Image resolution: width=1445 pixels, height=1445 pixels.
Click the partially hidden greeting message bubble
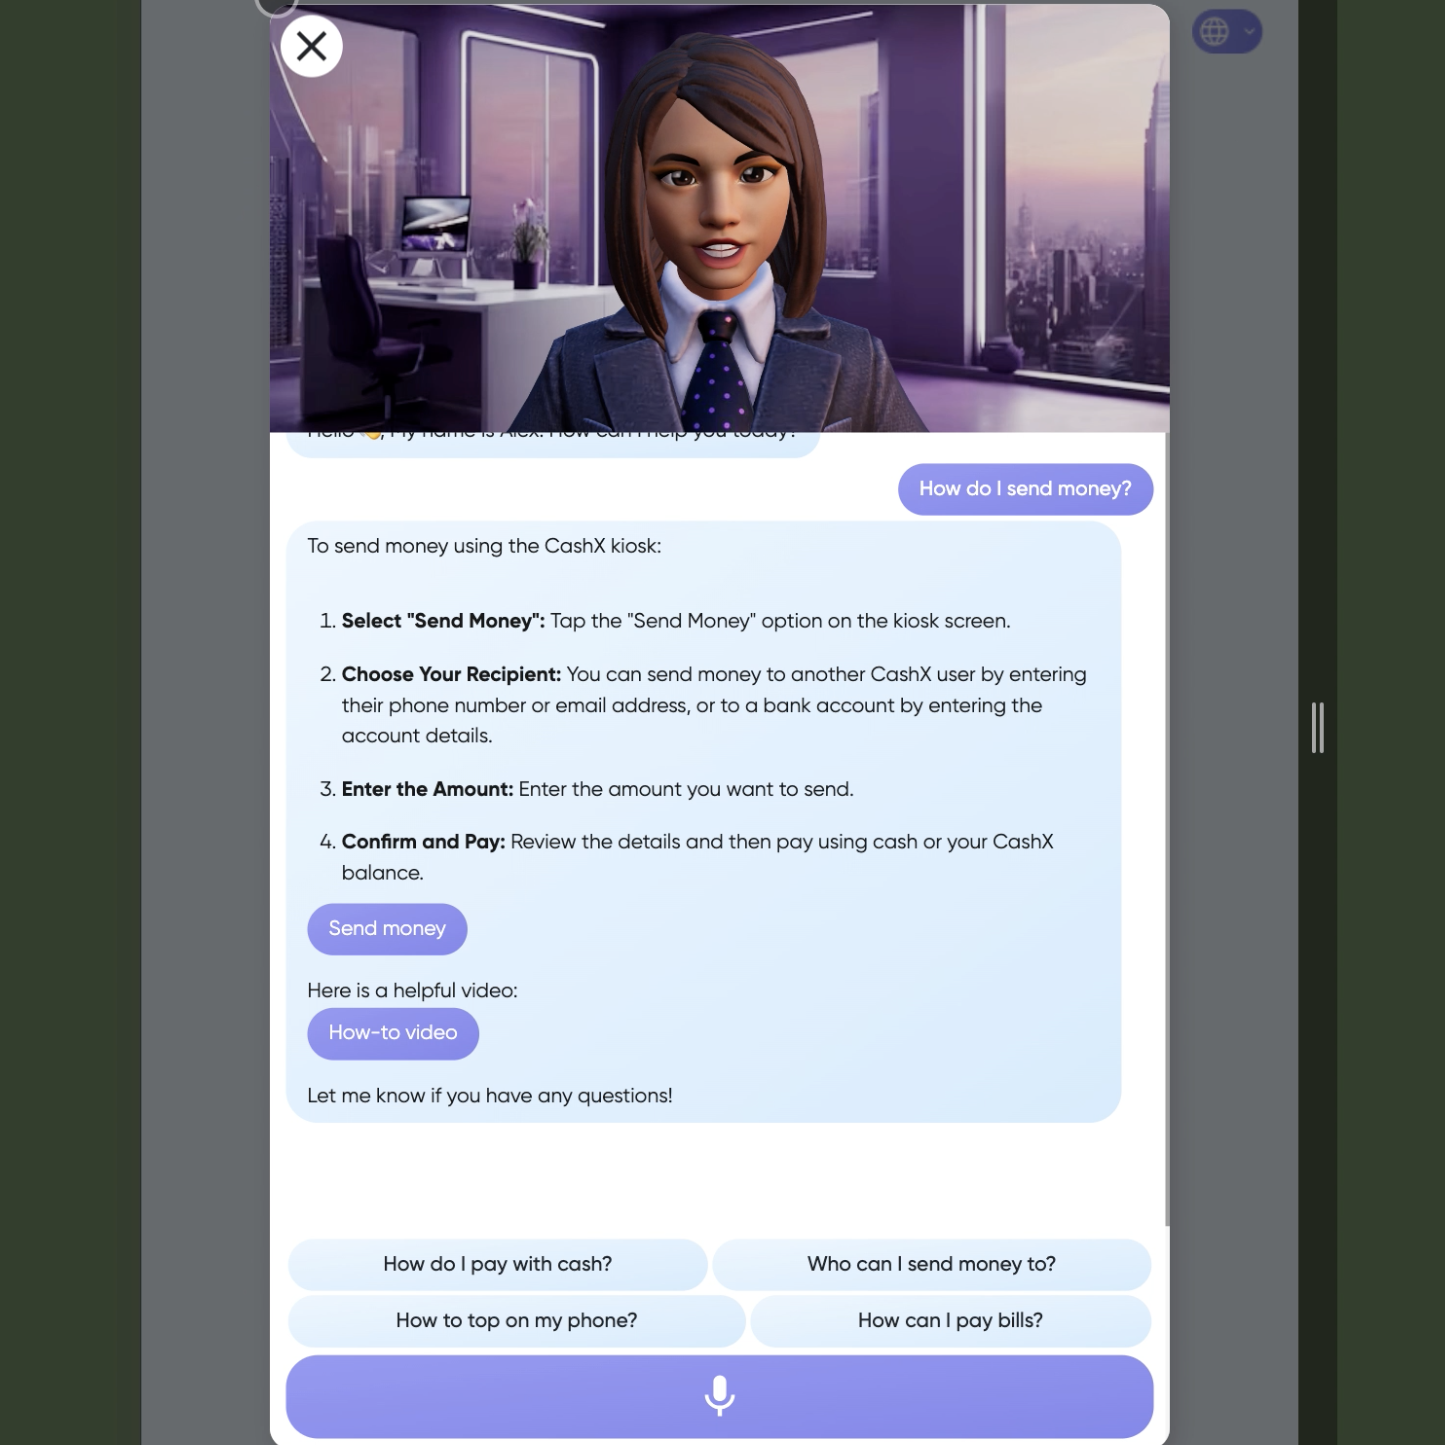553,444
